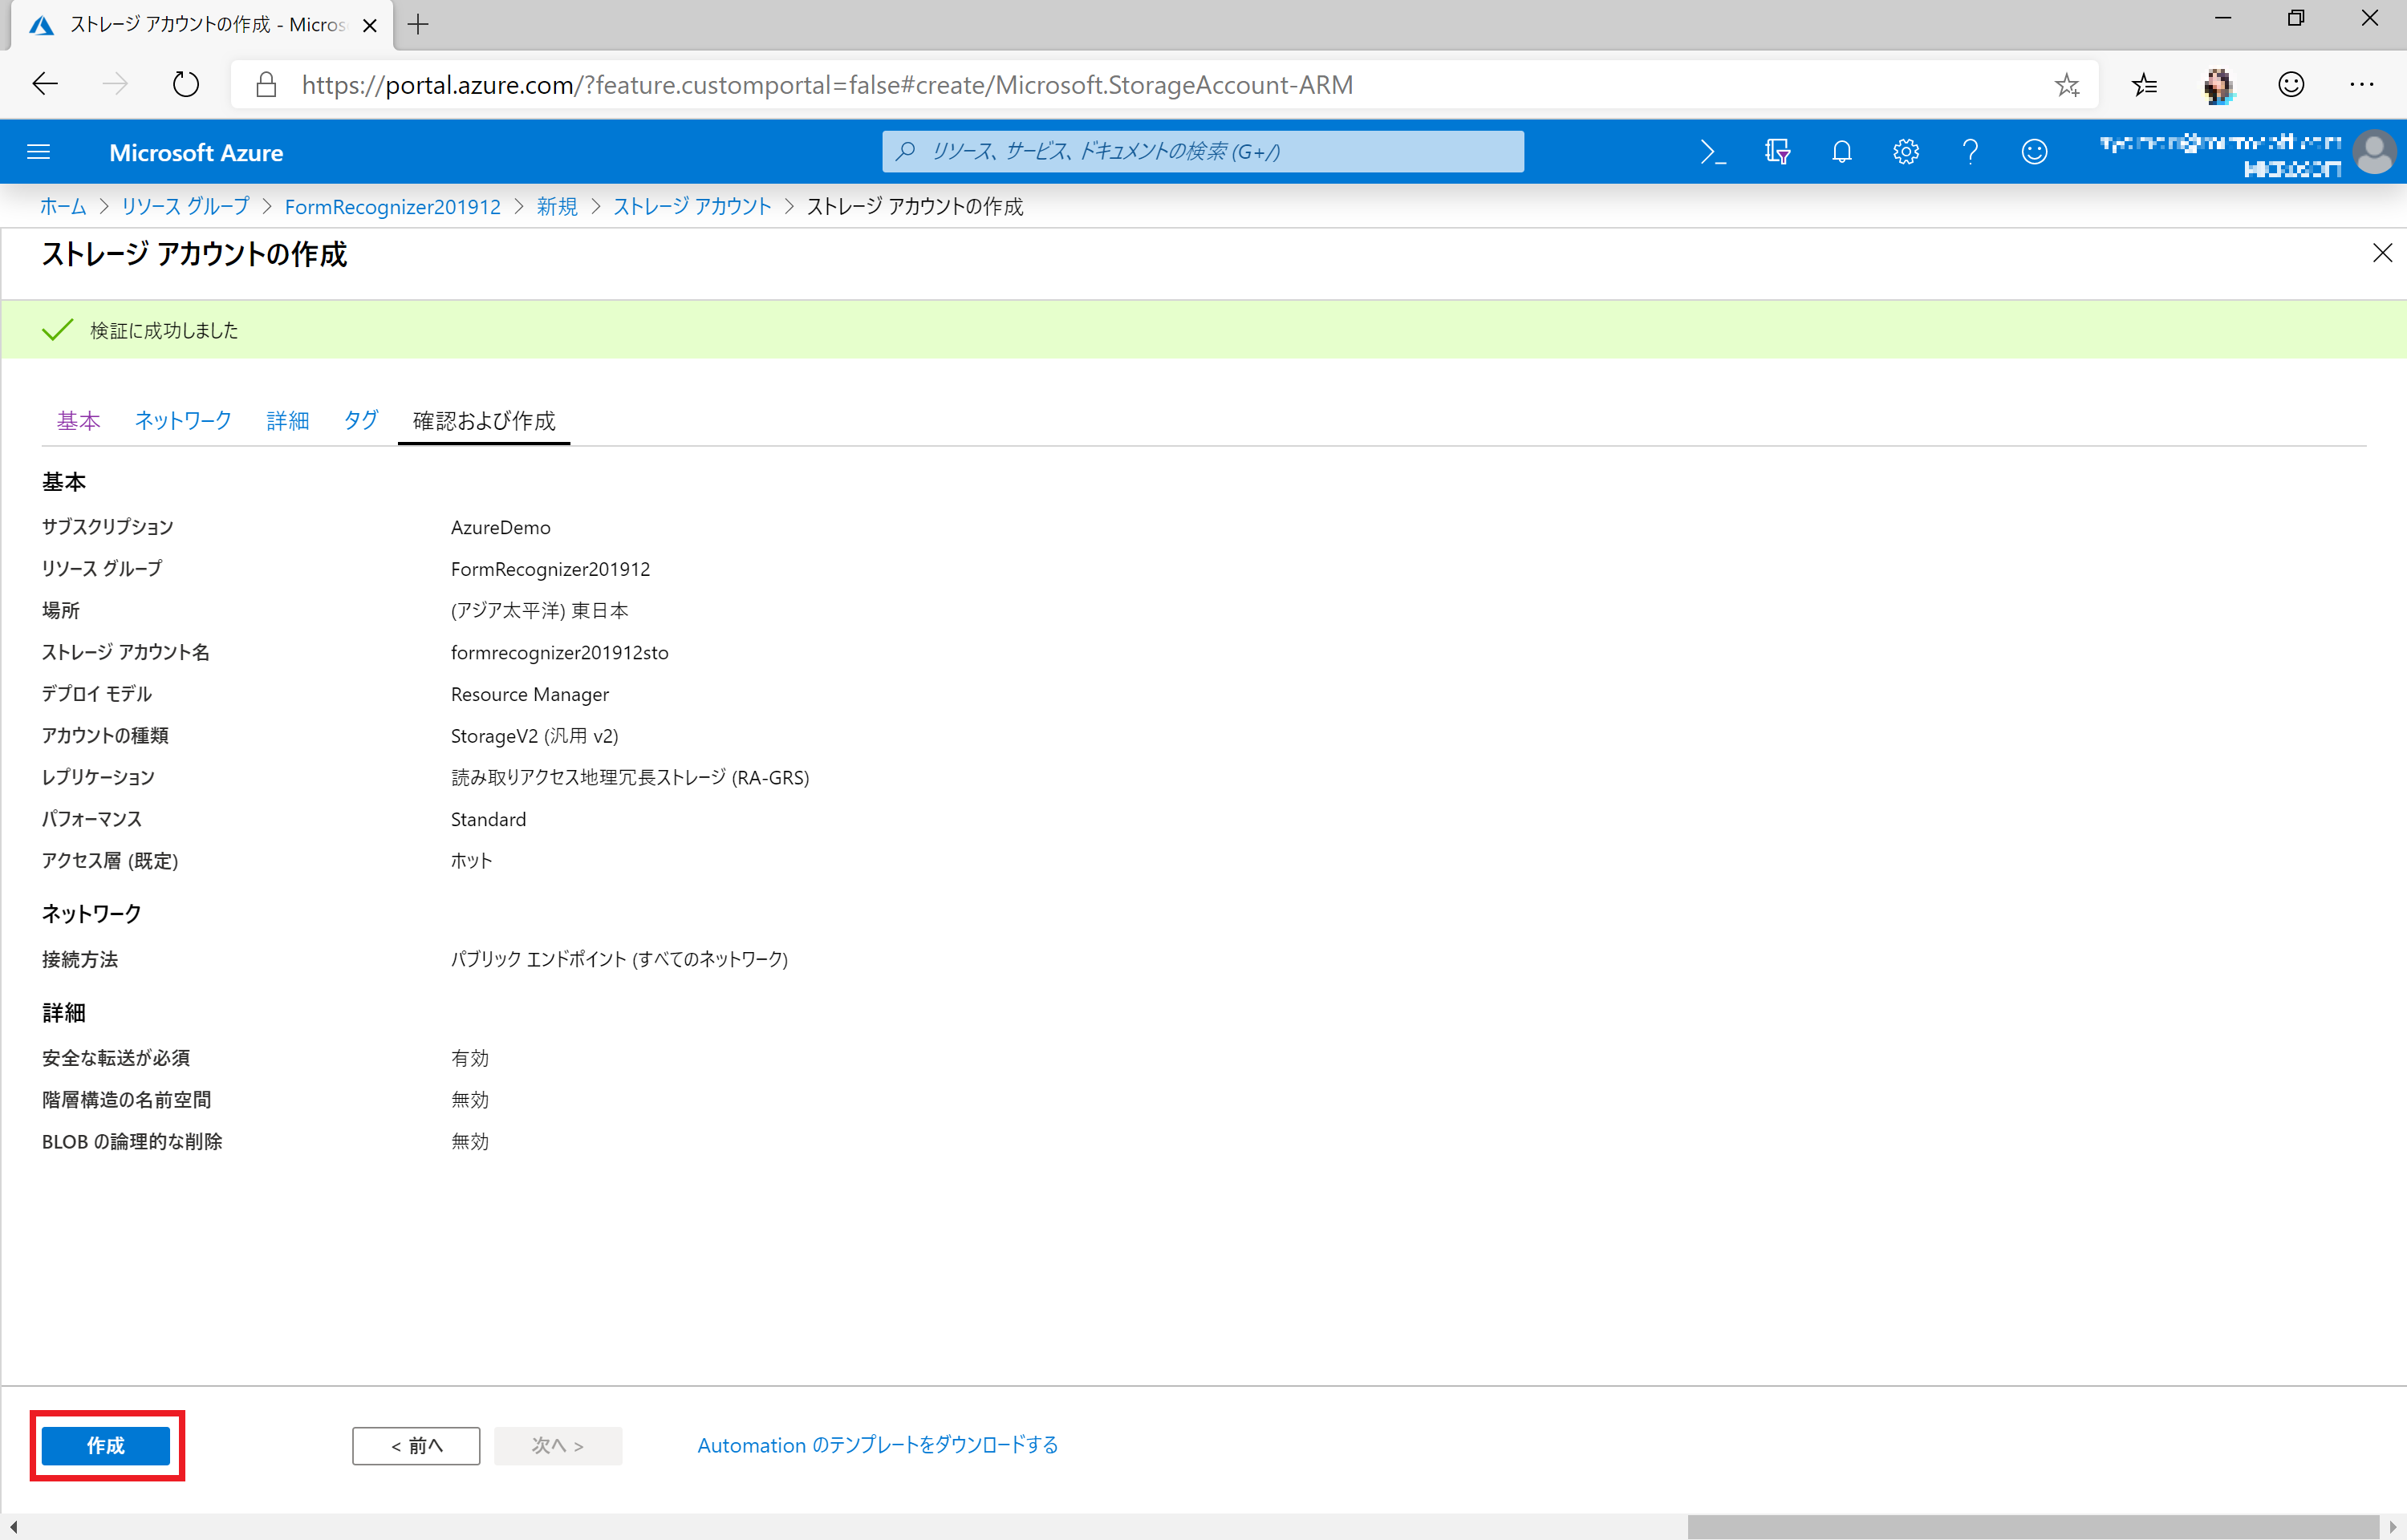
Task: Open portal settings gear icon
Action: [1905, 152]
